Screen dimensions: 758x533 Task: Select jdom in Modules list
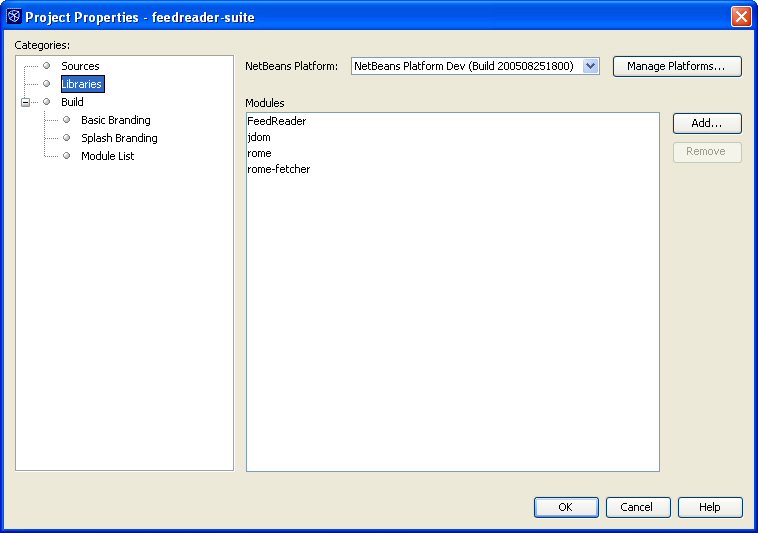coord(452,137)
